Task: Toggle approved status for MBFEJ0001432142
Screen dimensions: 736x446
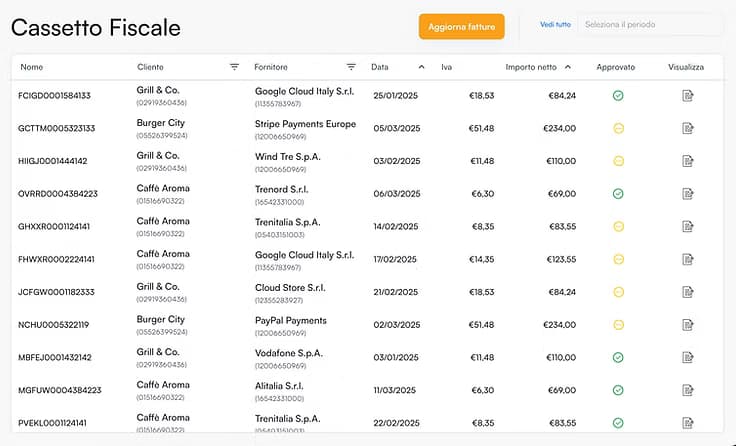Action: [618, 357]
